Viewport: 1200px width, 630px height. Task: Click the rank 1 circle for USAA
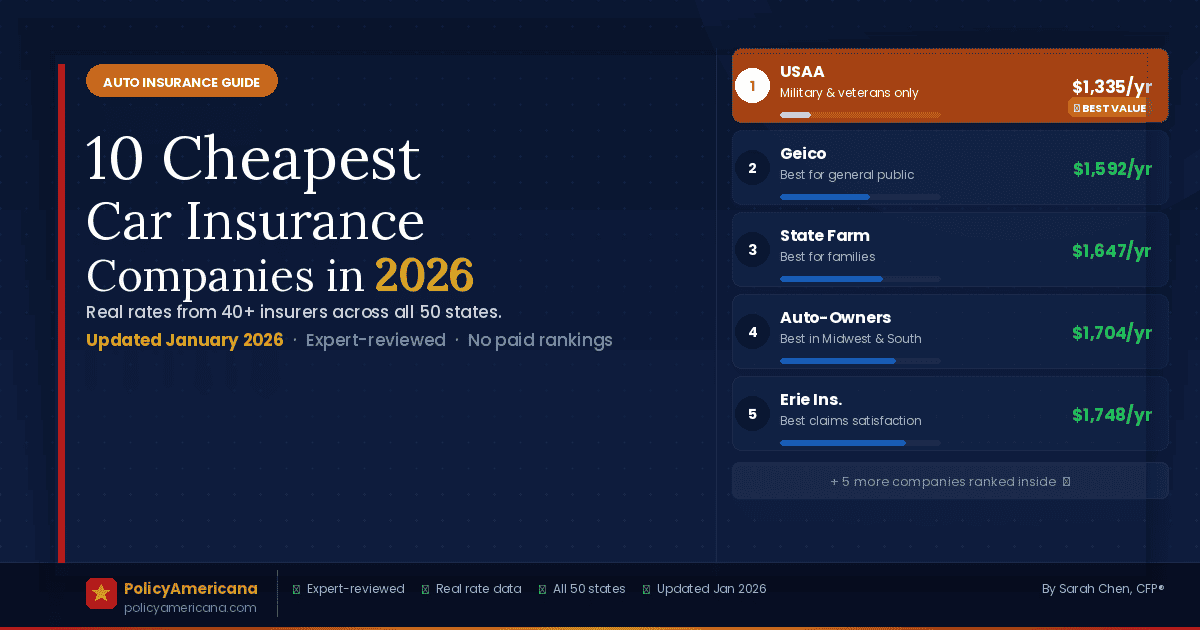point(752,86)
